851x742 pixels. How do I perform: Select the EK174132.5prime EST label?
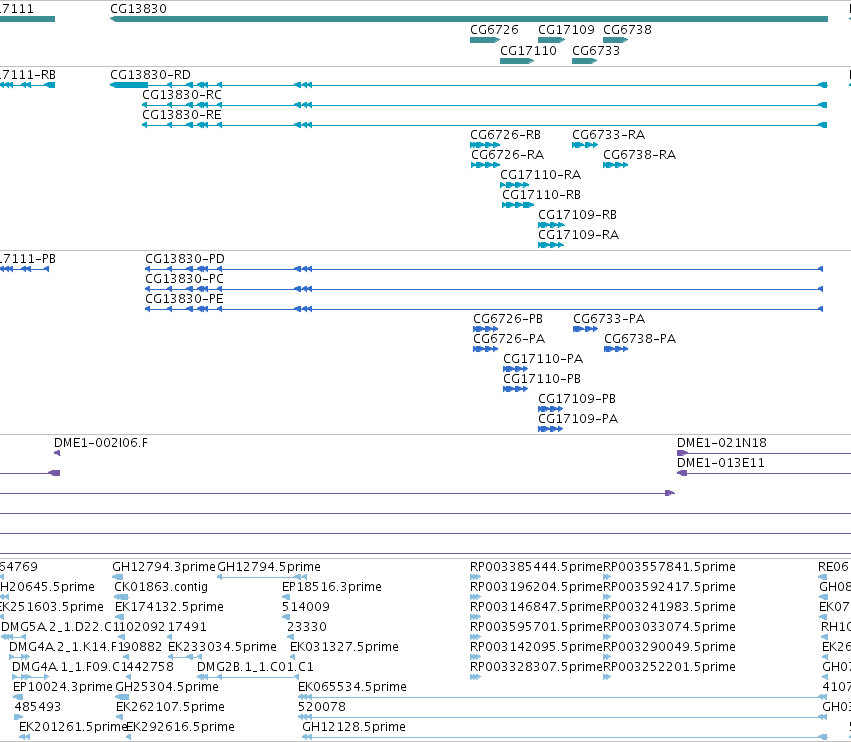click(169, 607)
